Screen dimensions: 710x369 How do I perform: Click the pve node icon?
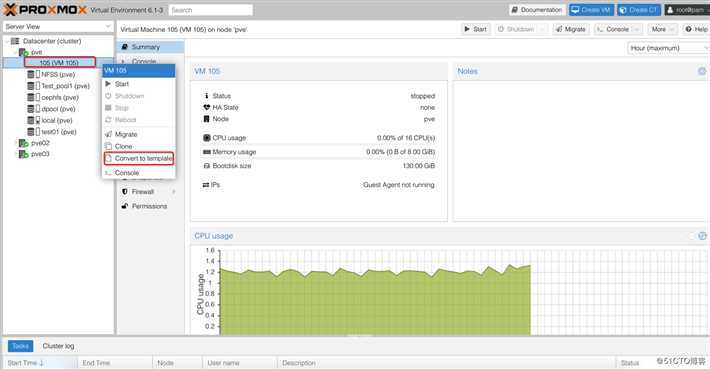coord(23,53)
